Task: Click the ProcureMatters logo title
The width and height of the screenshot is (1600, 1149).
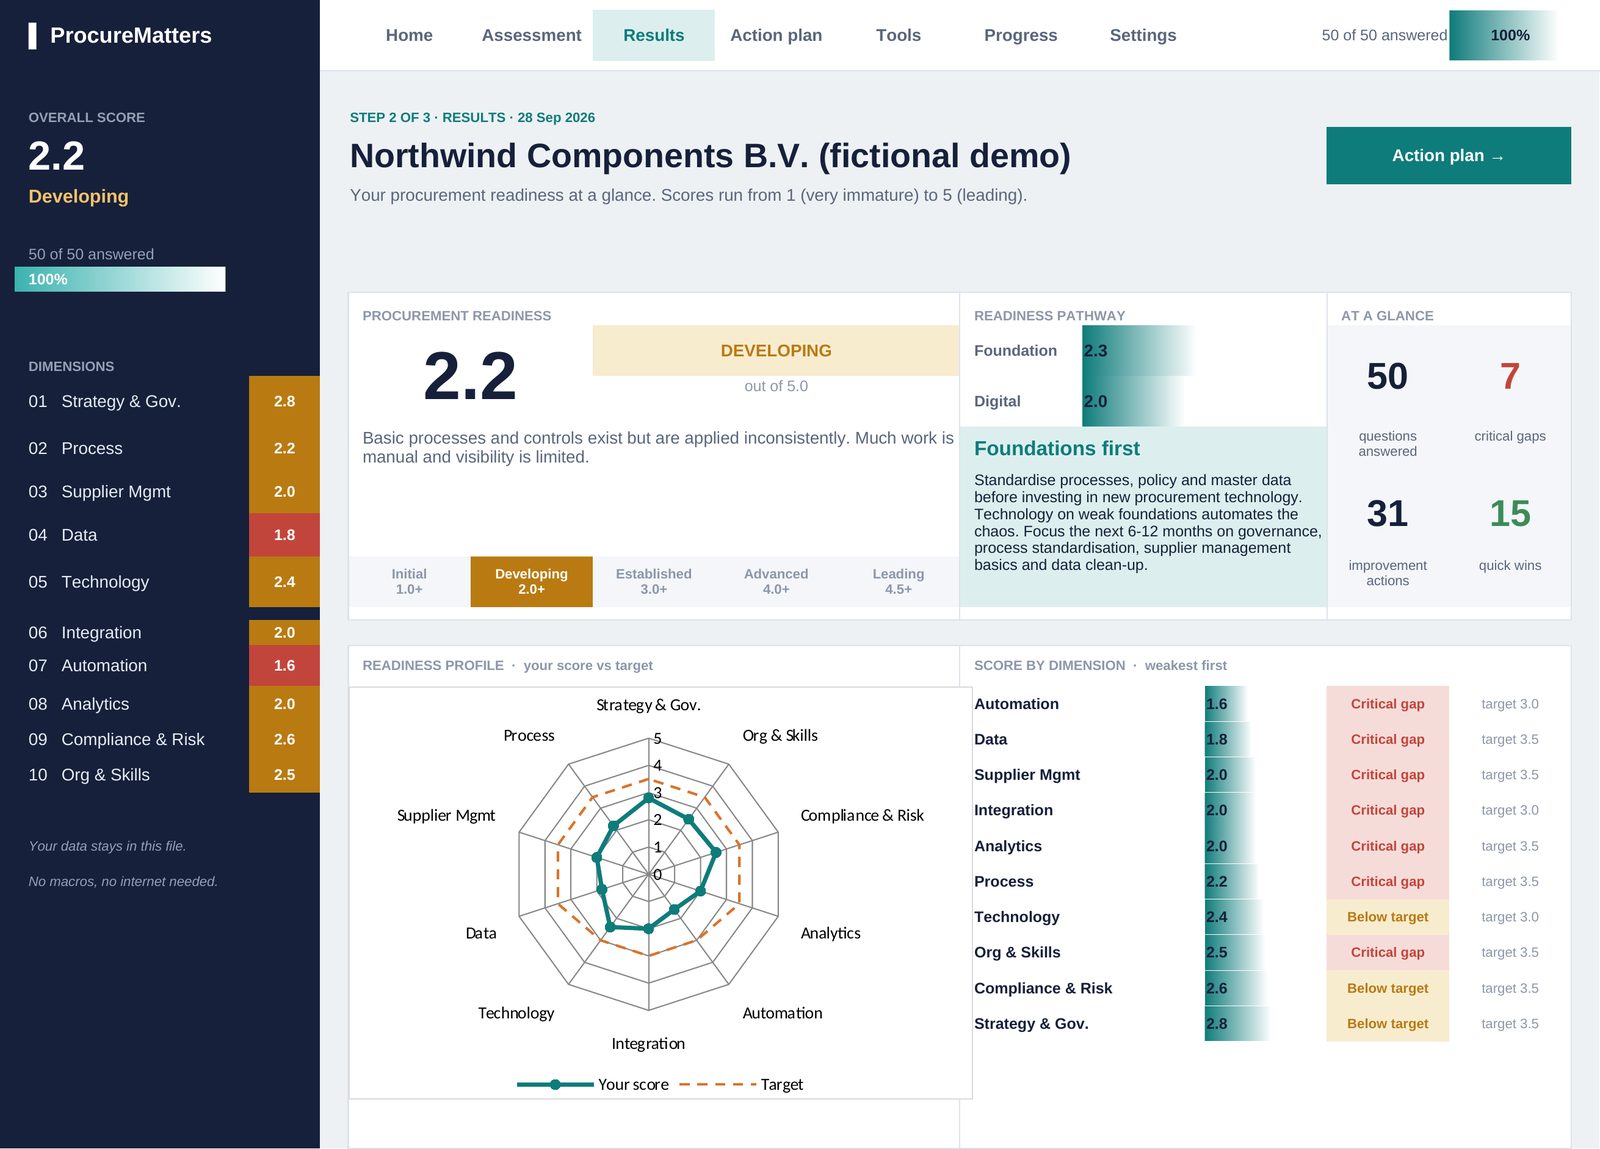Action: tap(131, 36)
